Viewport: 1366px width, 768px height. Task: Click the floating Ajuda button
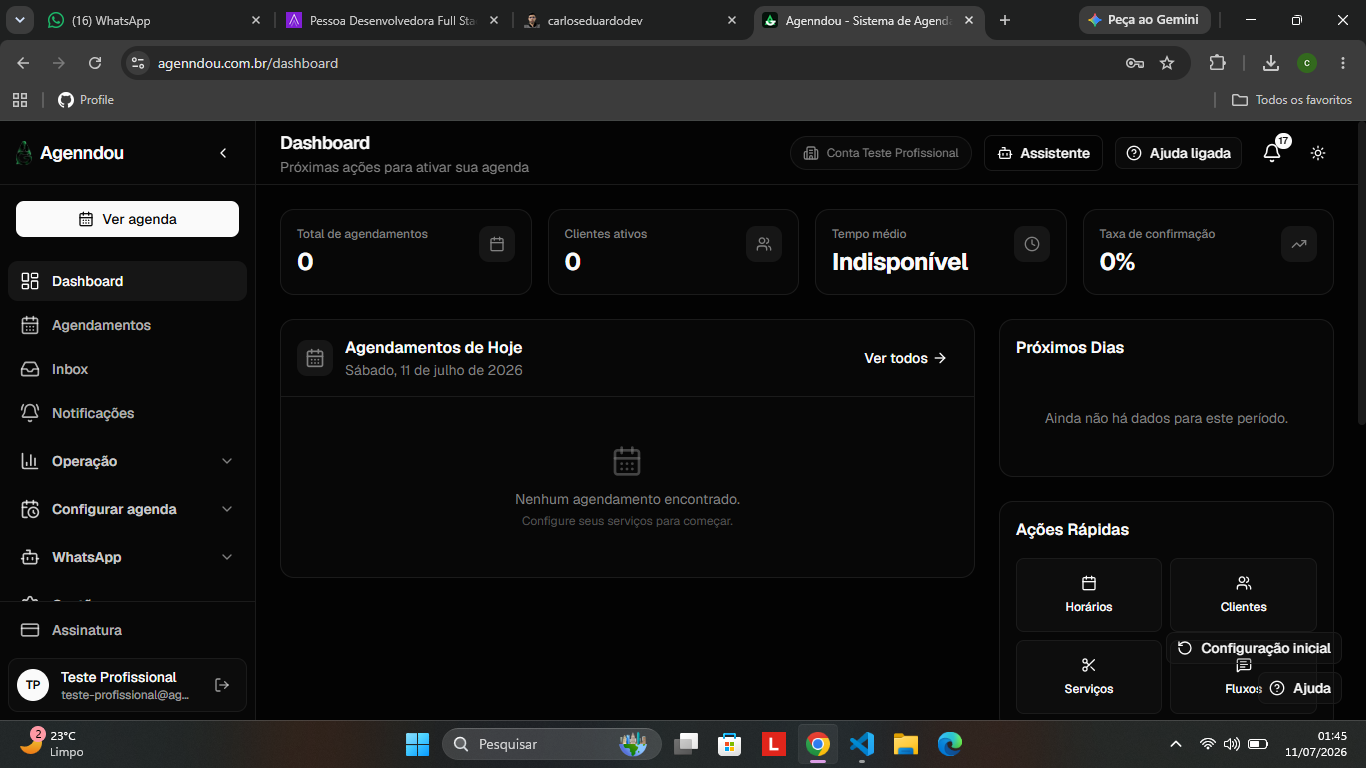[1300, 688]
